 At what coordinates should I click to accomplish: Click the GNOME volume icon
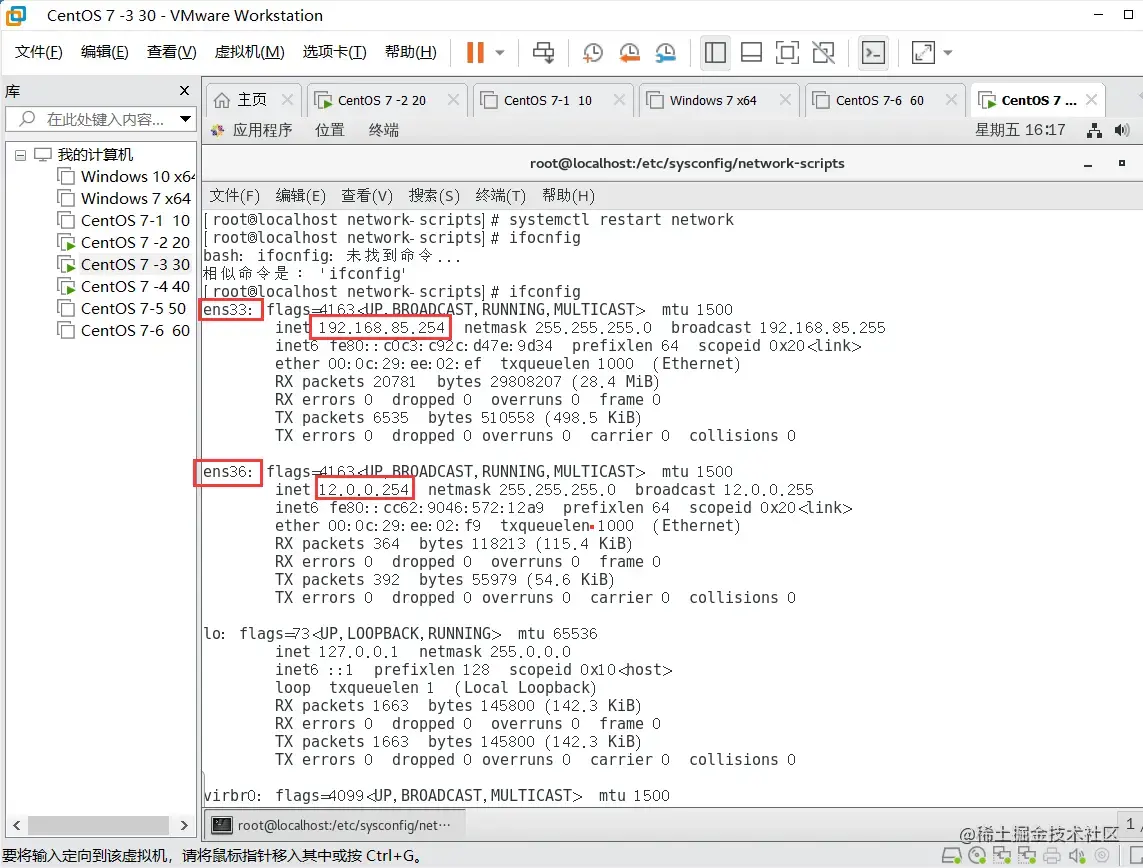point(1122,130)
